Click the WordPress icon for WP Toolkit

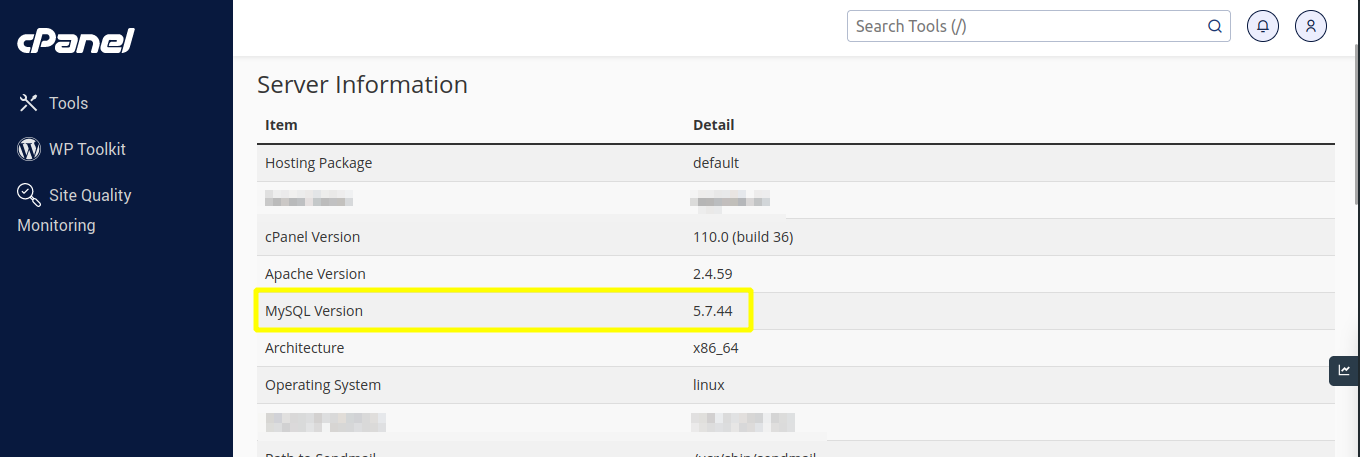(29, 149)
